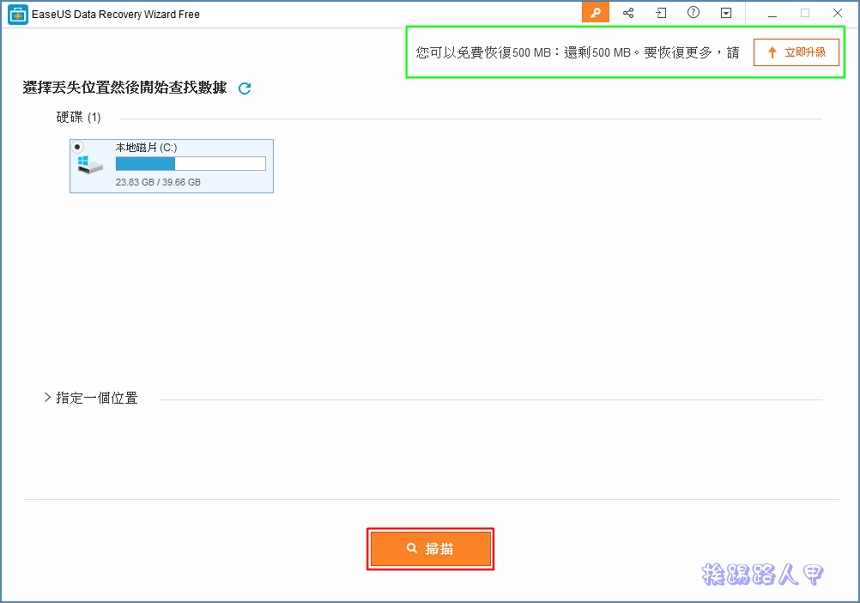Close the EaseUS Data Recovery window
This screenshot has height=603, width=860.
(838, 13)
